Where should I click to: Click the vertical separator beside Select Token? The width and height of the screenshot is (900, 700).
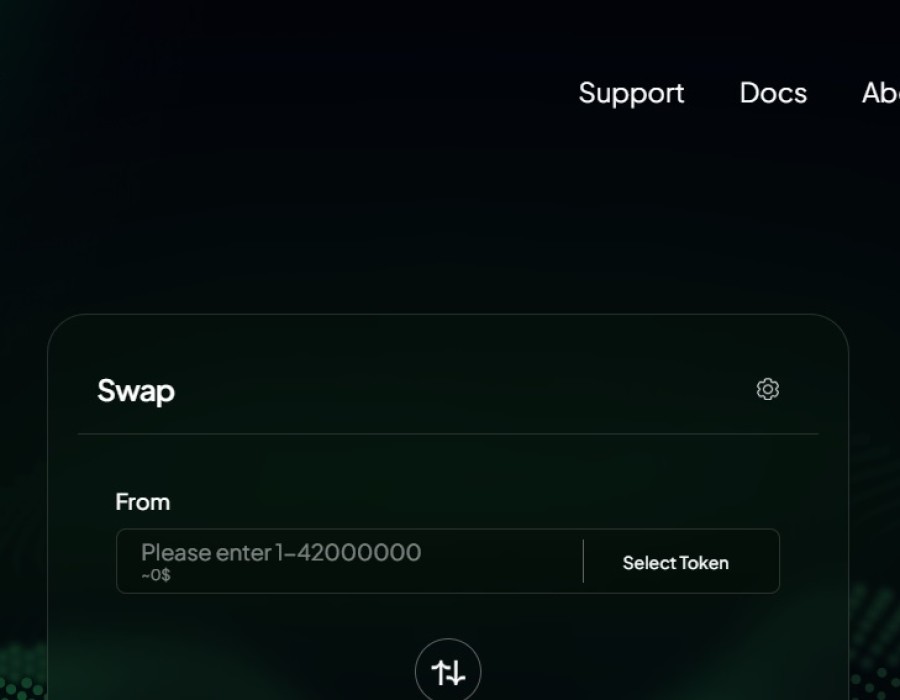pyautogui.click(x=583, y=561)
